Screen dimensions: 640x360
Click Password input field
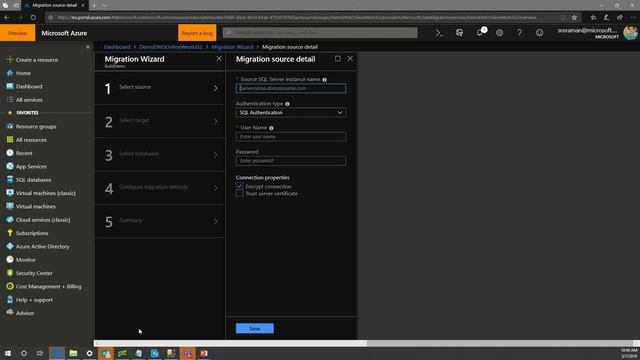point(291,161)
